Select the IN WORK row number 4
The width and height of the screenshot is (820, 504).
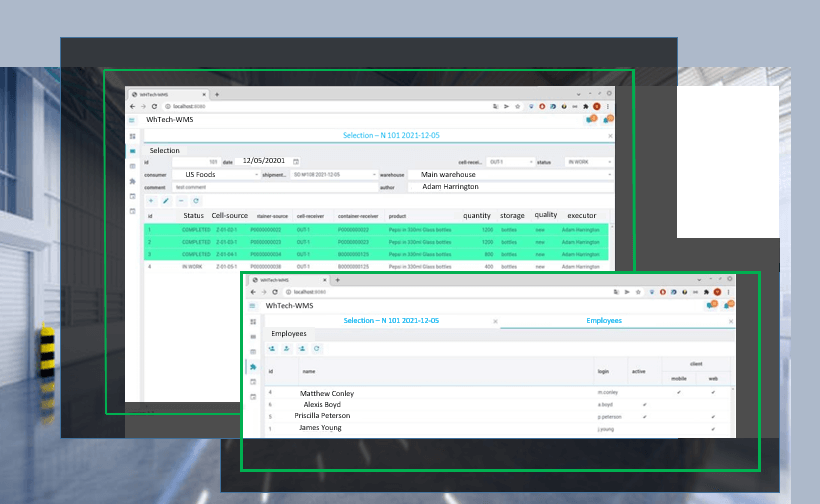[377, 267]
